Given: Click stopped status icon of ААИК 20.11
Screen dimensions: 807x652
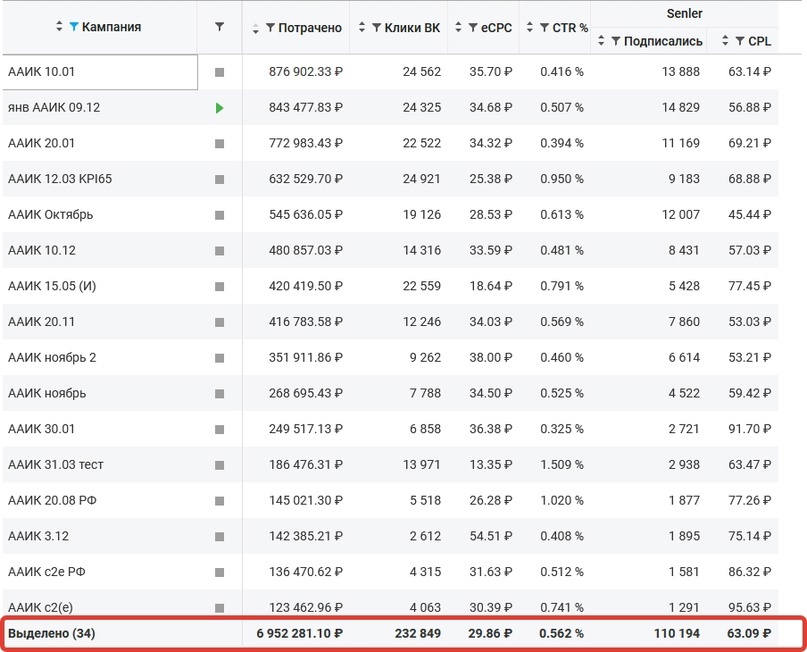Looking at the screenshot, I should [220, 322].
